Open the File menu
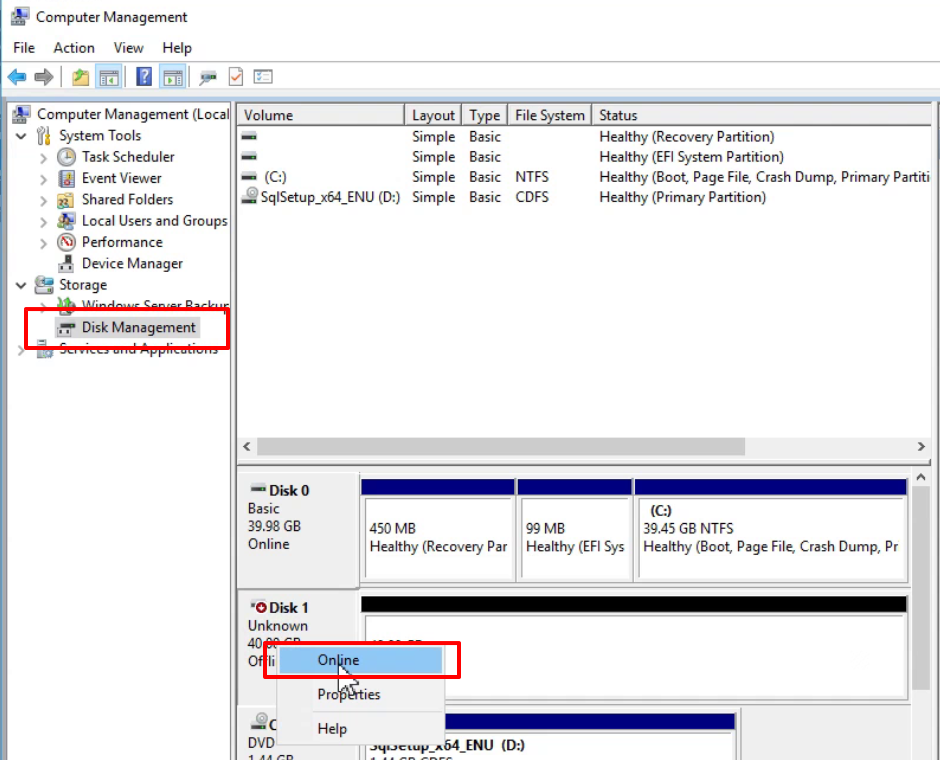 tap(24, 48)
